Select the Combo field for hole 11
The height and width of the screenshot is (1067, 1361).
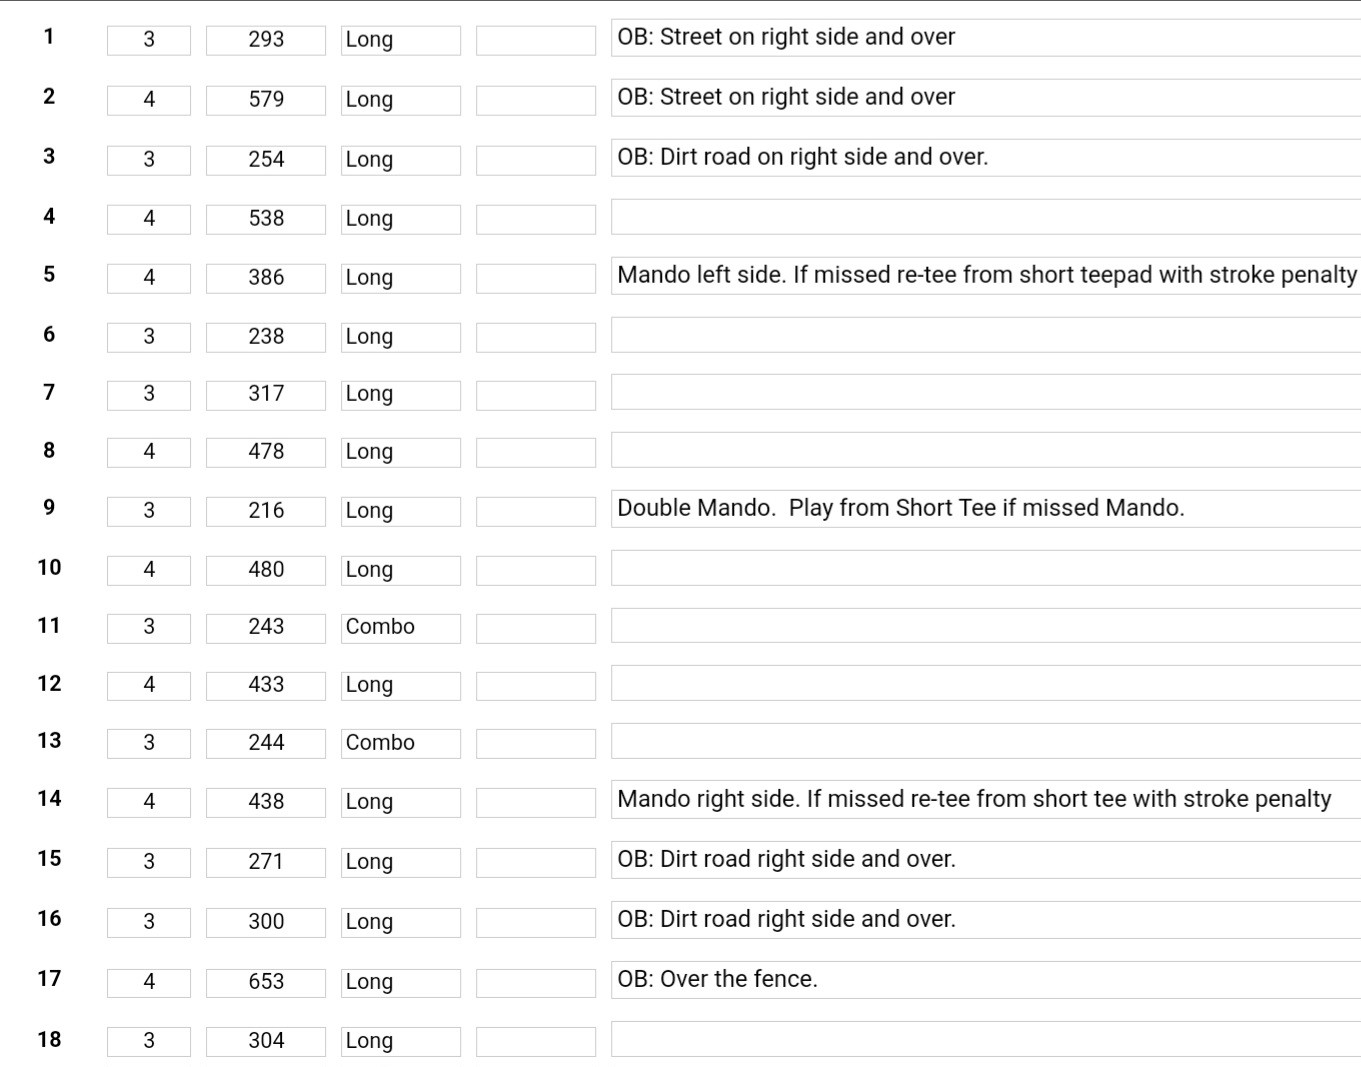click(x=400, y=628)
